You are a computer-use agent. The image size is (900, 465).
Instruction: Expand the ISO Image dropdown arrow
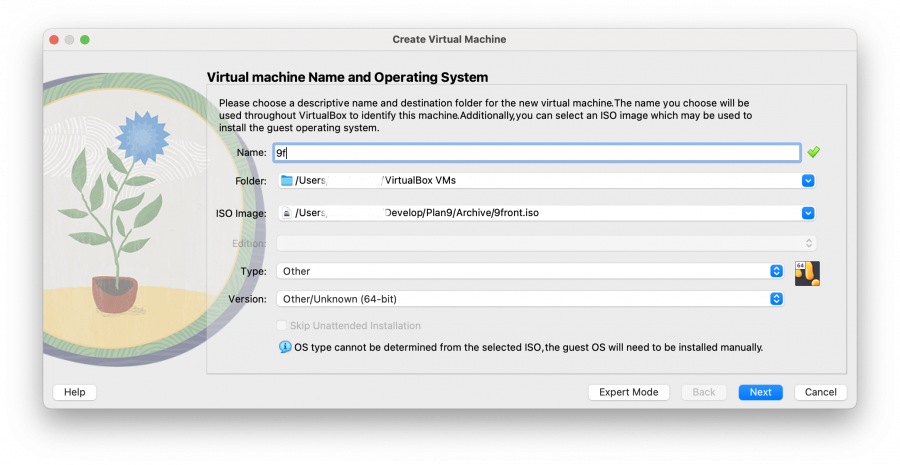coord(808,213)
